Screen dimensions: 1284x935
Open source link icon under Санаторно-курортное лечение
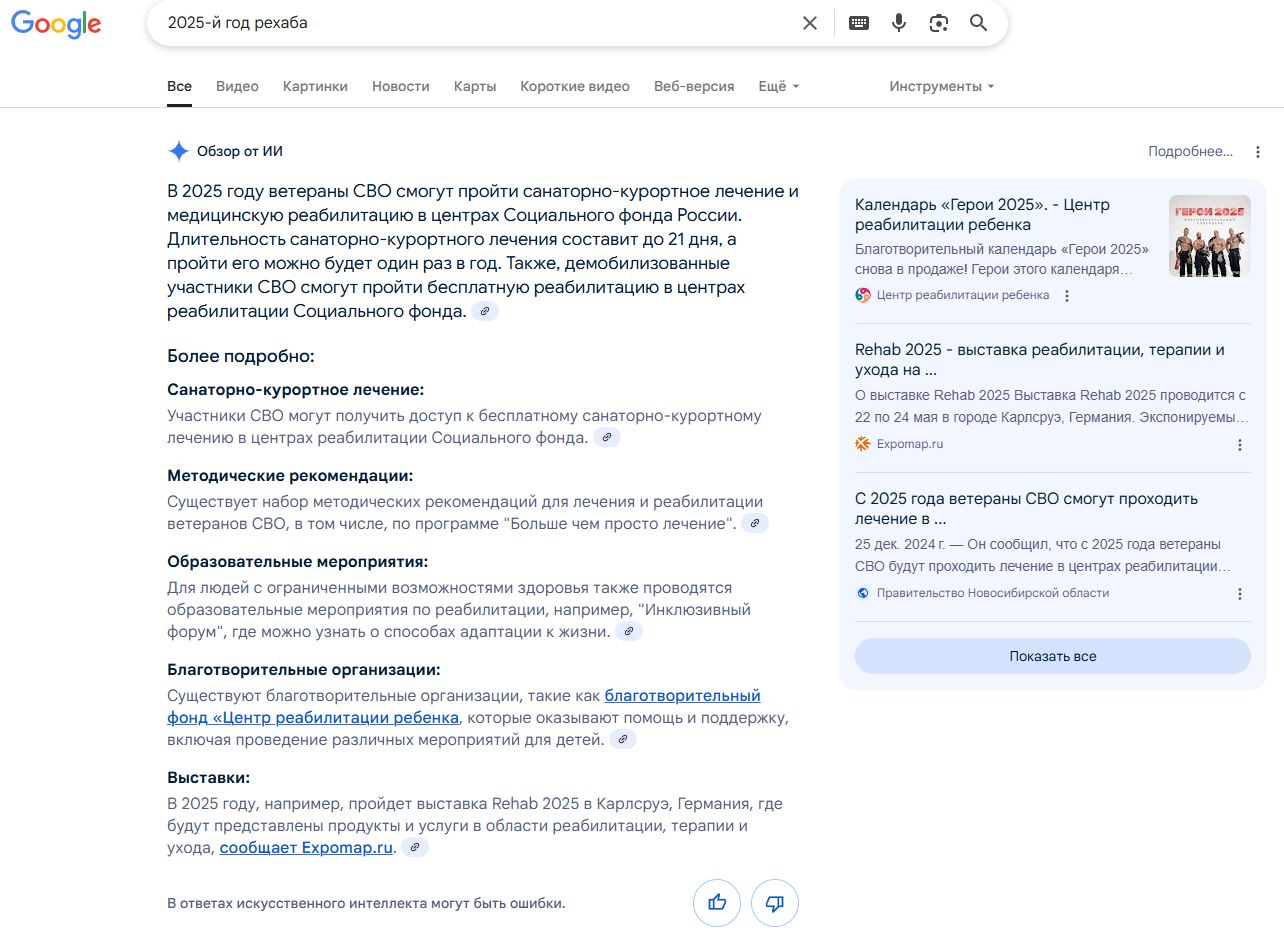click(607, 438)
